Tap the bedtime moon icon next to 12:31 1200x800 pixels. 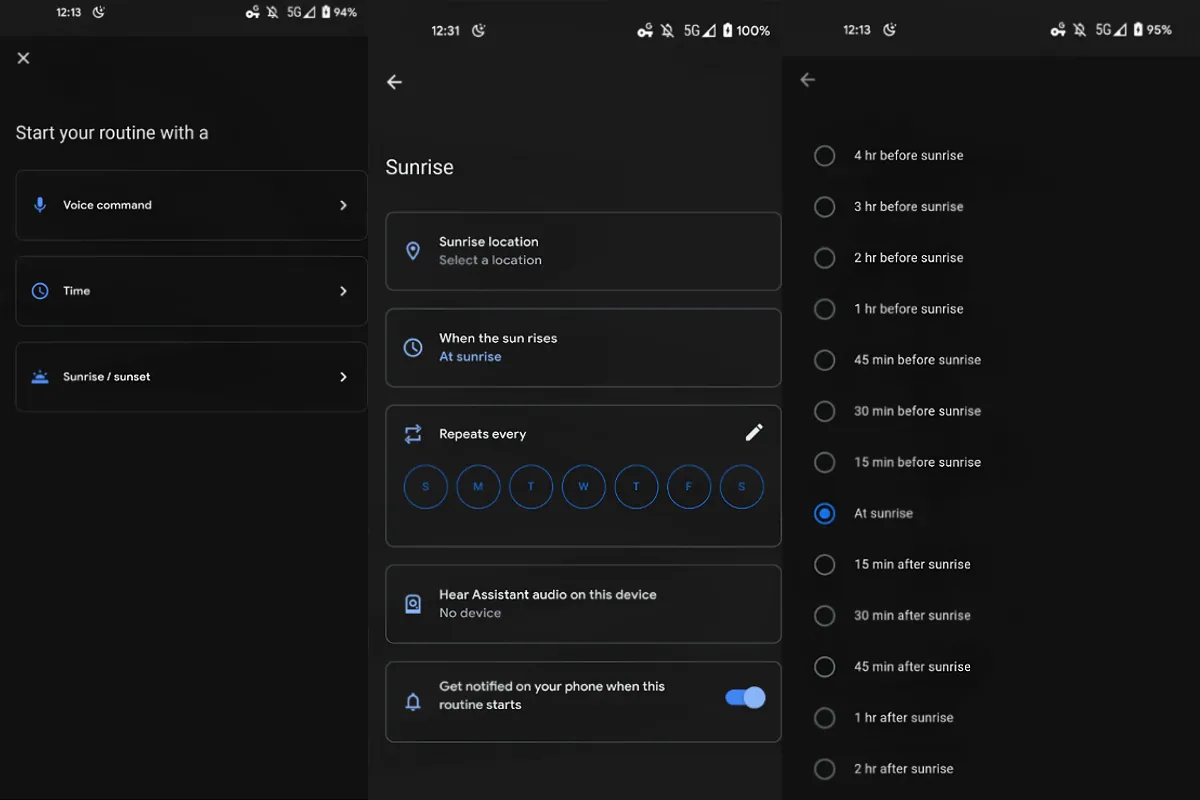click(479, 31)
